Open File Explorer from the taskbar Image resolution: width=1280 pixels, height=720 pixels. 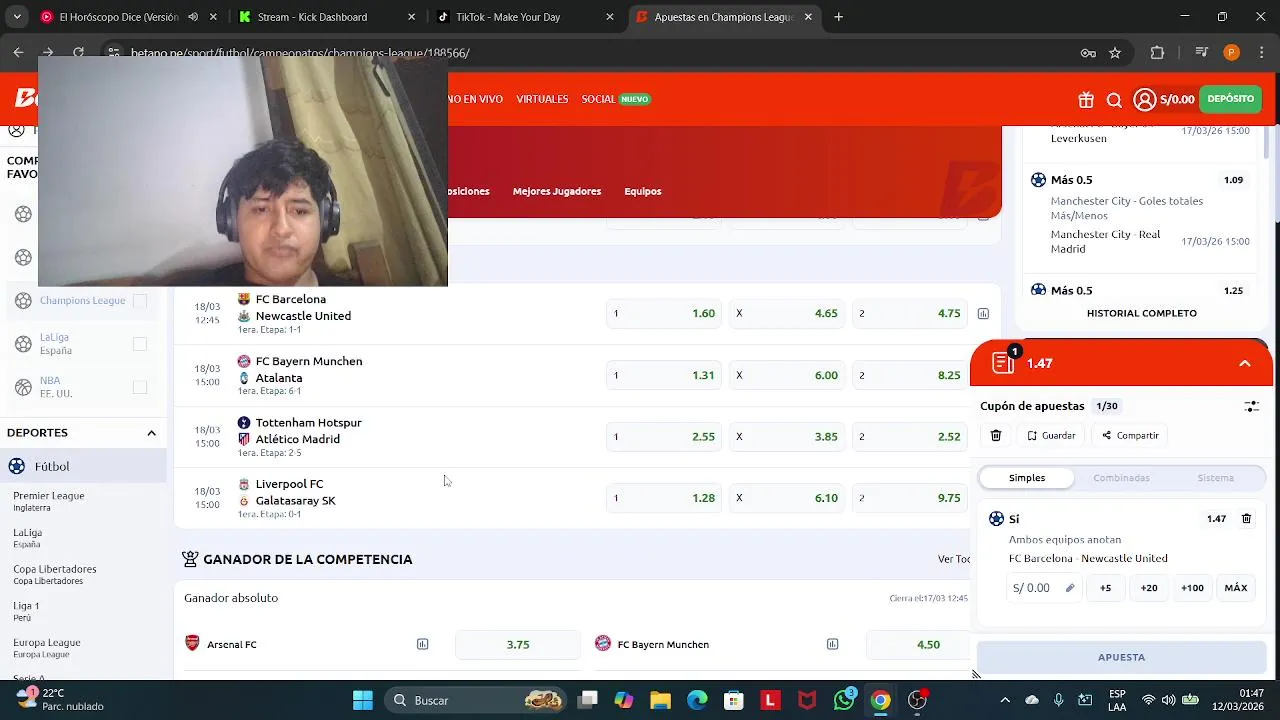[x=660, y=700]
